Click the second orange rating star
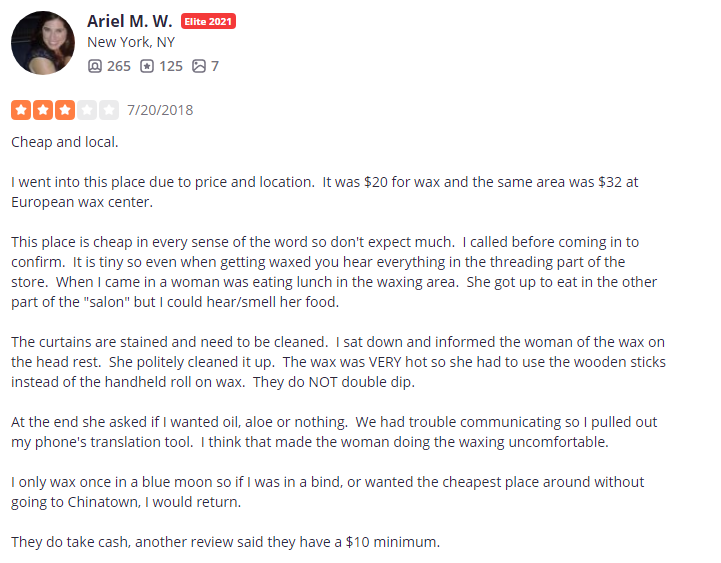This screenshot has height=563, width=721. pyautogui.click(x=42, y=109)
